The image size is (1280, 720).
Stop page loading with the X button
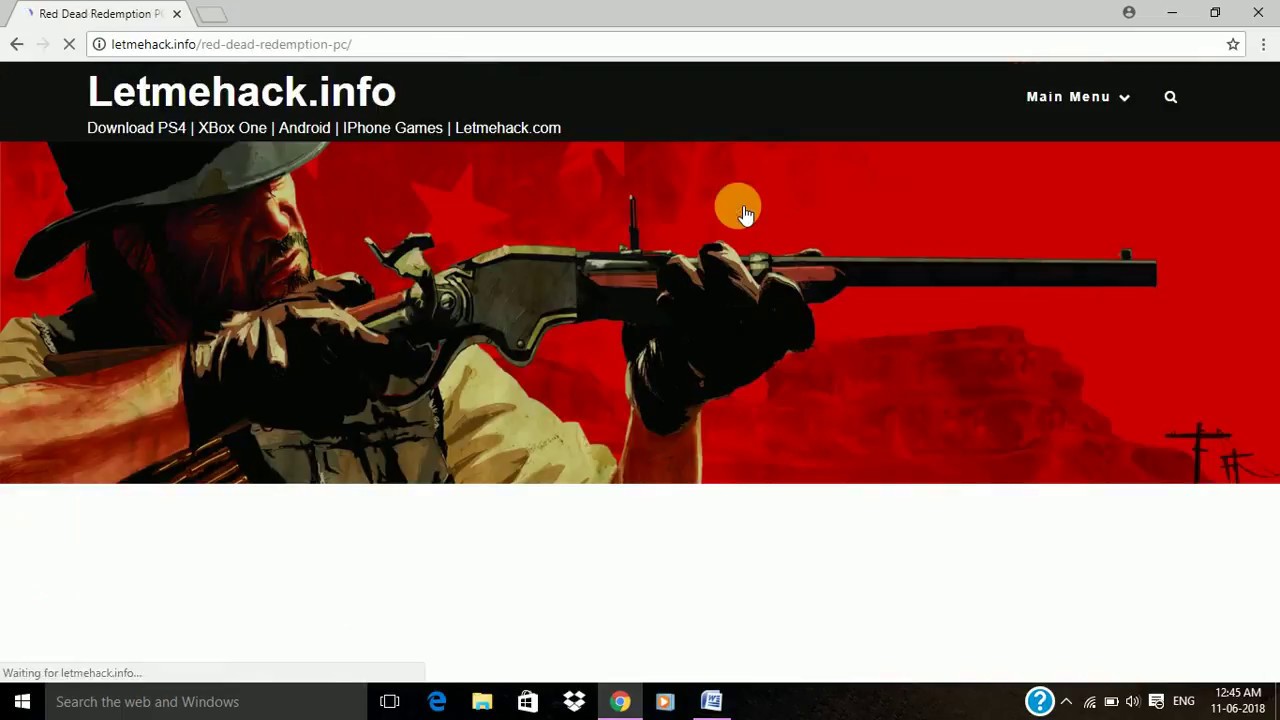(69, 44)
